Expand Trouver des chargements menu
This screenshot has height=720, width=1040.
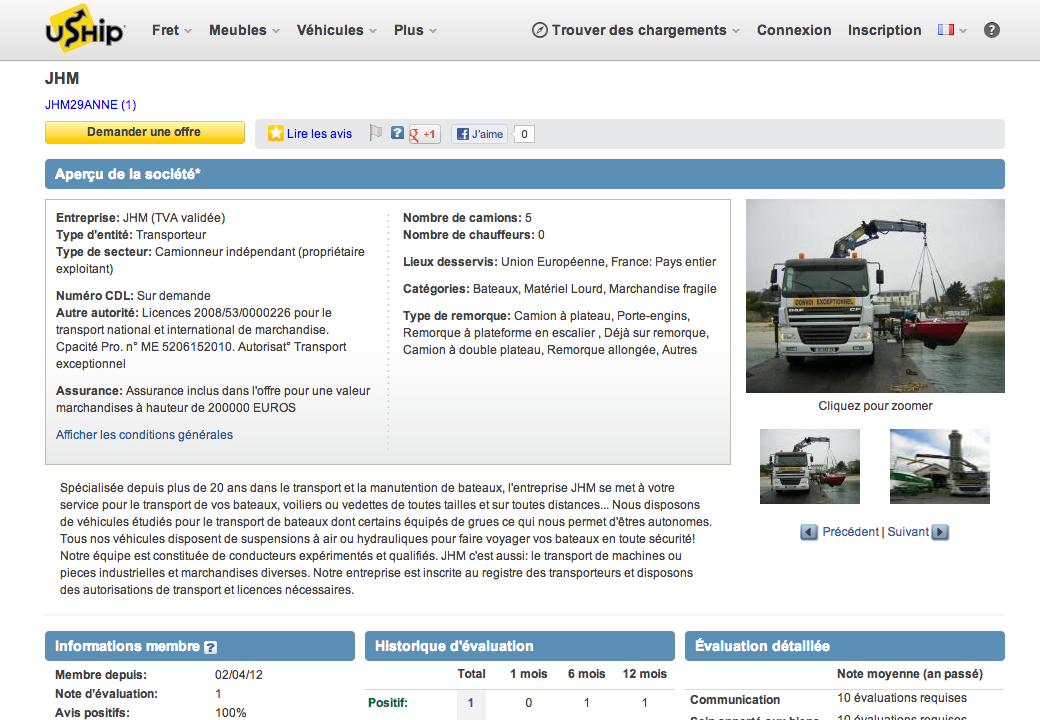pyautogui.click(x=635, y=30)
